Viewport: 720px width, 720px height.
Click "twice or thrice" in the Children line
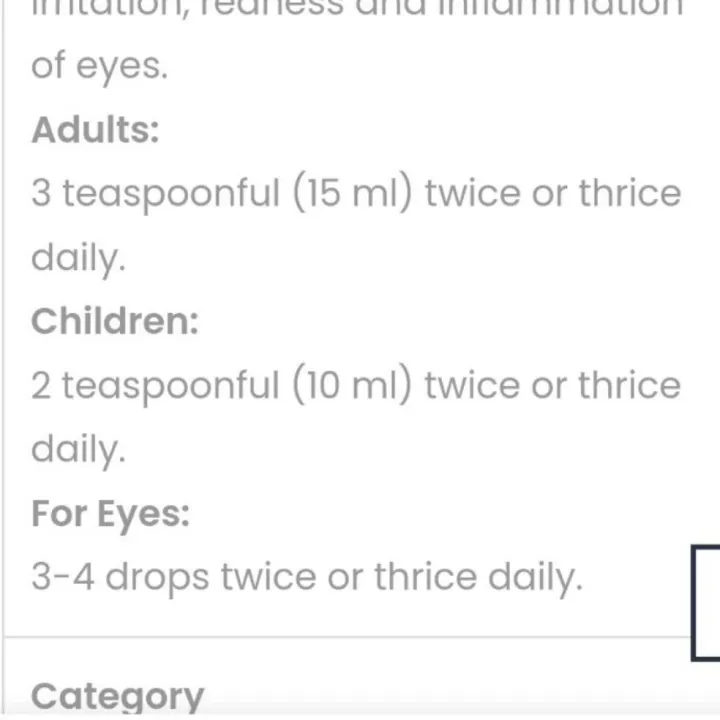(552, 385)
